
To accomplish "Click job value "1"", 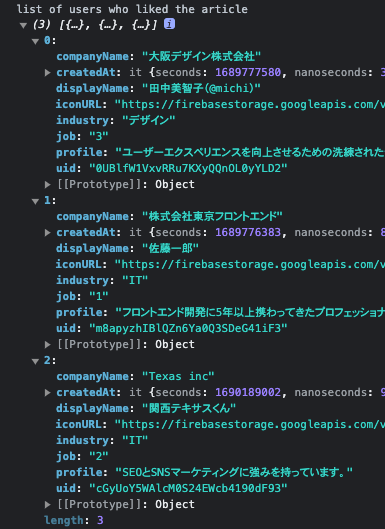I will [x=99, y=296].
